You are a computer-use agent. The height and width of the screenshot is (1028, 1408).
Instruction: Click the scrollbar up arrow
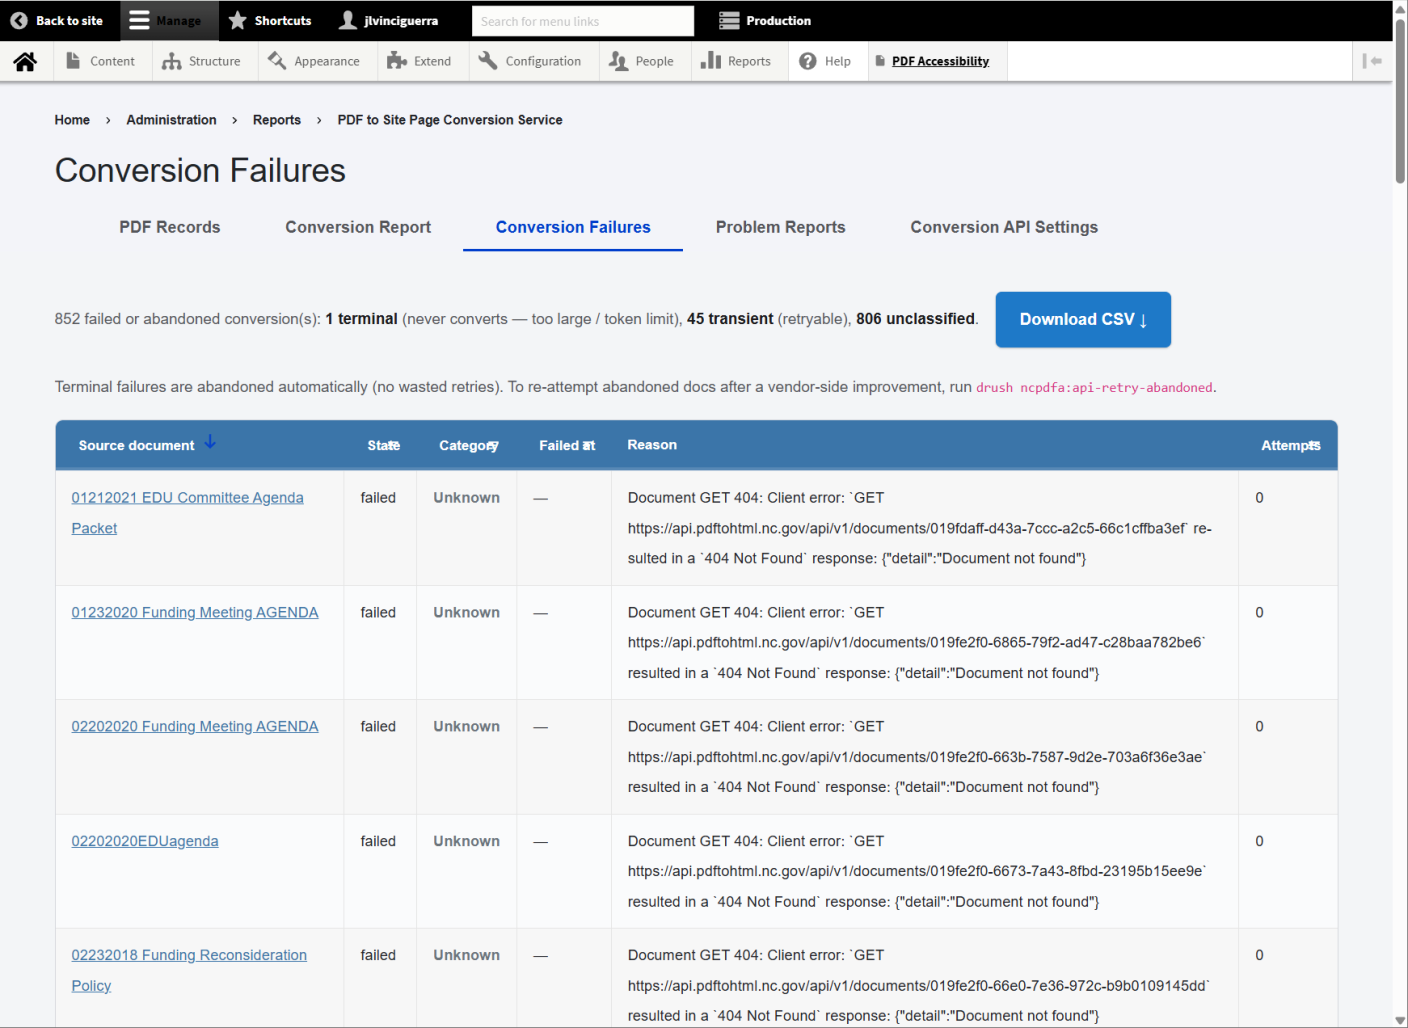point(1400,8)
